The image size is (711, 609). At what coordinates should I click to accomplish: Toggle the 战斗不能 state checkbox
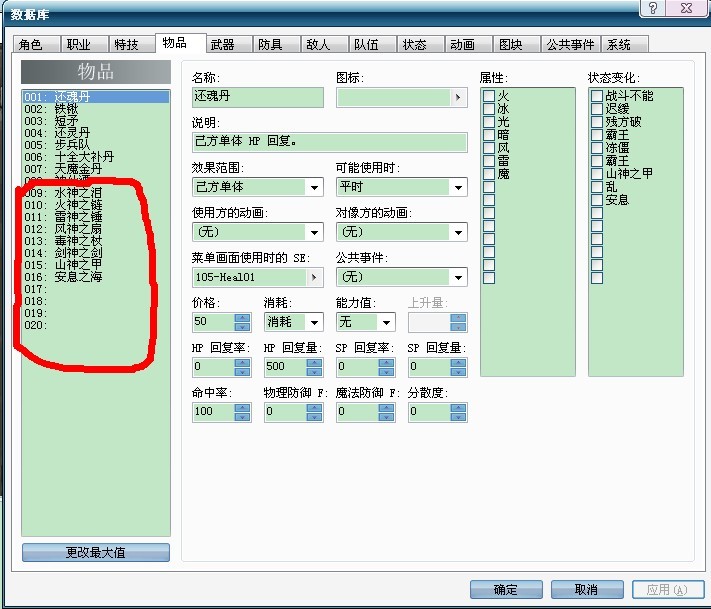[597, 96]
